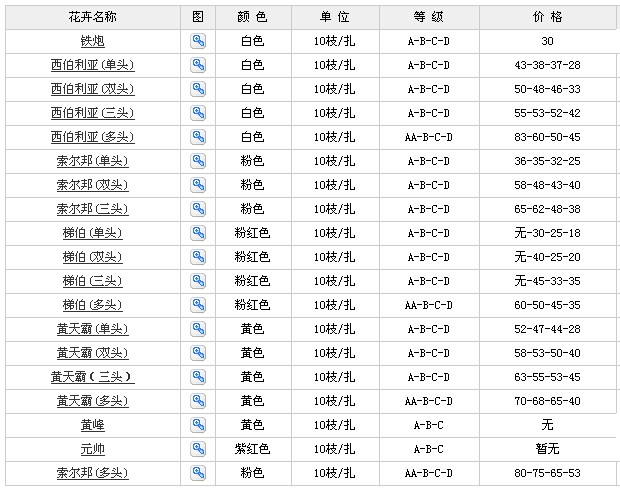
Task: Click the 西伯利亚(三头) name link
Action: 93,113
